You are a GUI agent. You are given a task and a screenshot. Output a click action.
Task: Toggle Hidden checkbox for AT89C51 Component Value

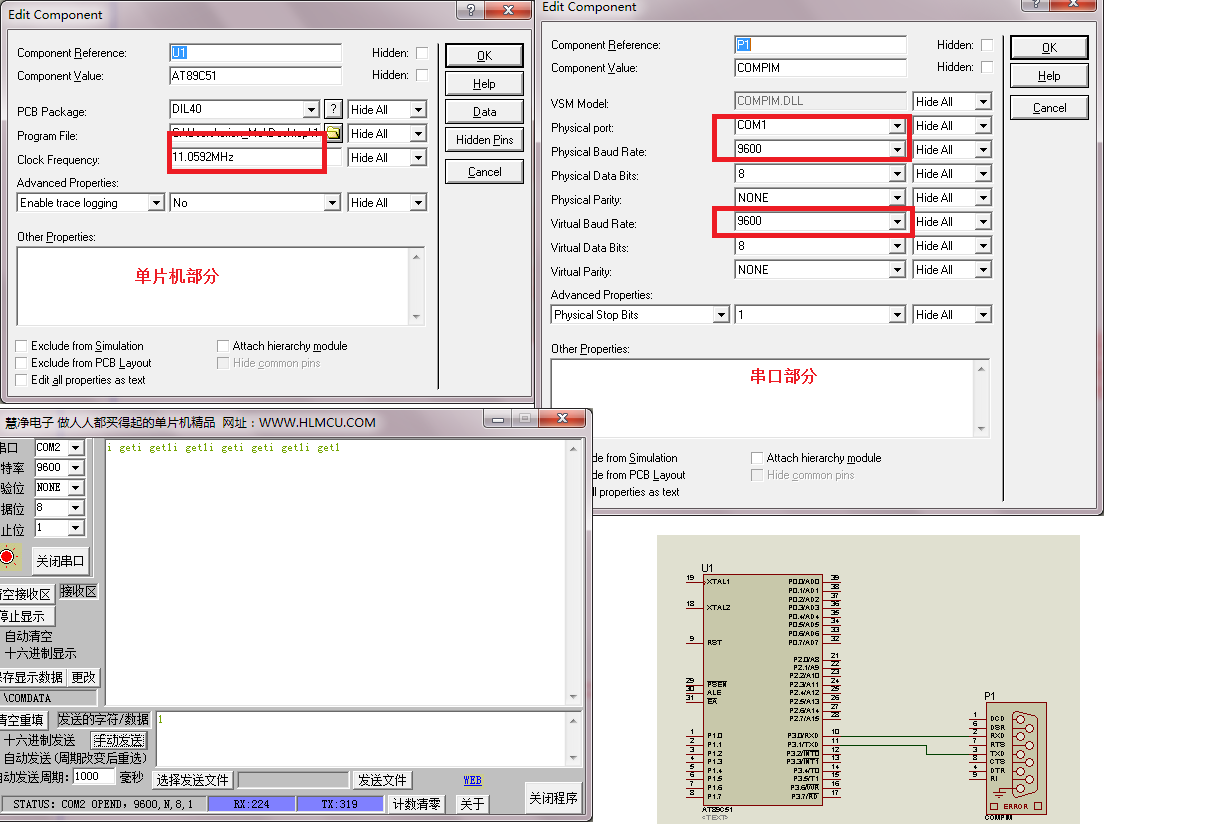[422, 75]
